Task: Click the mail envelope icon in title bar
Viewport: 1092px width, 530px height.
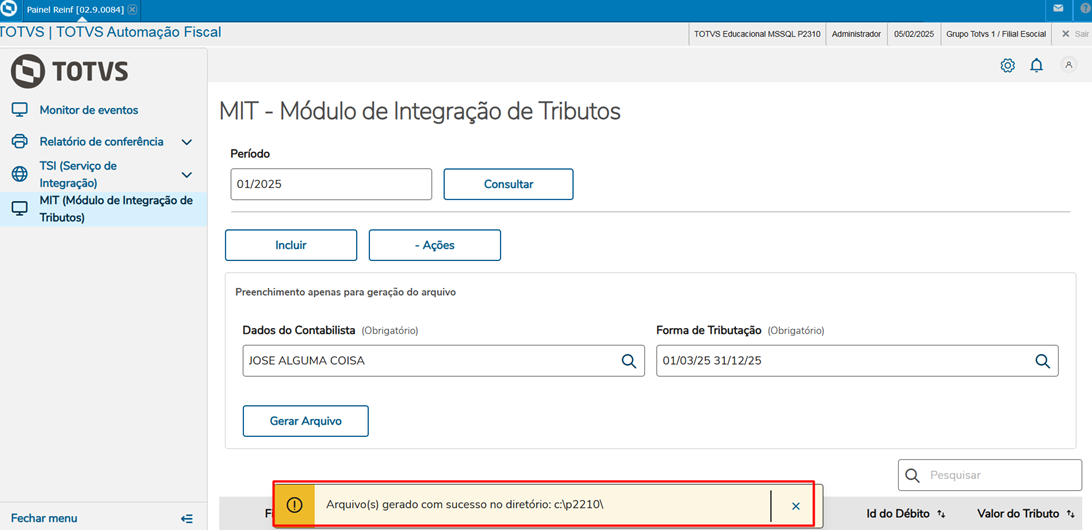Action: (x=1059, y=8)
